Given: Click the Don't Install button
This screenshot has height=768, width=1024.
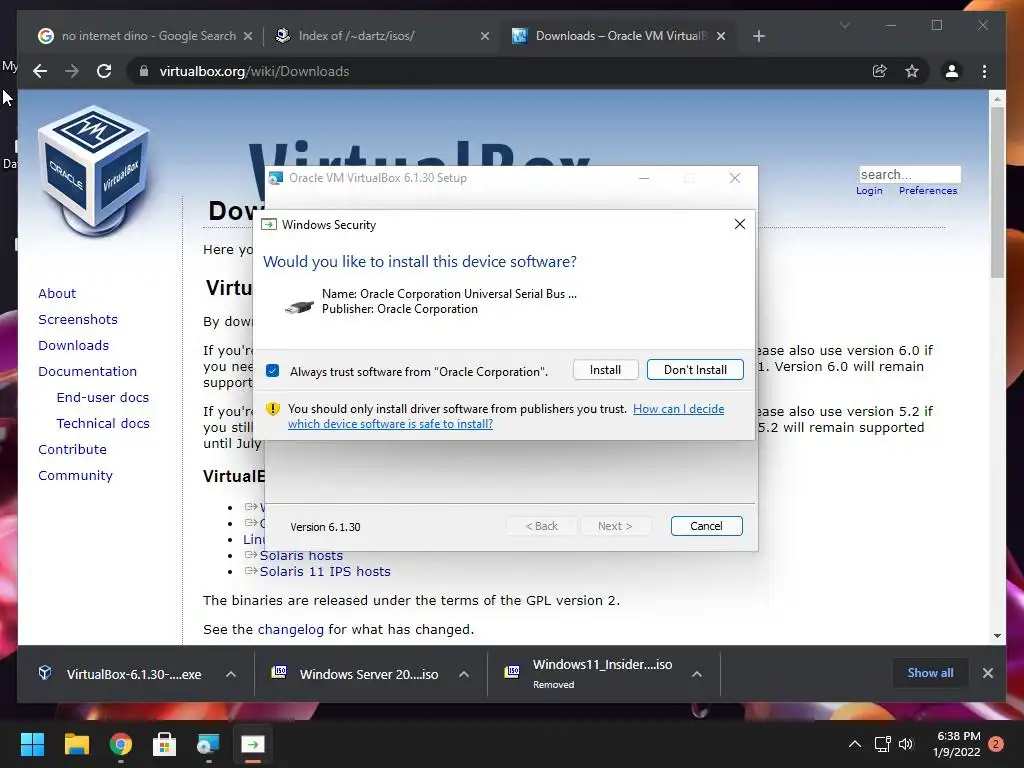Looking at the screenshot, I should point(695,370).
